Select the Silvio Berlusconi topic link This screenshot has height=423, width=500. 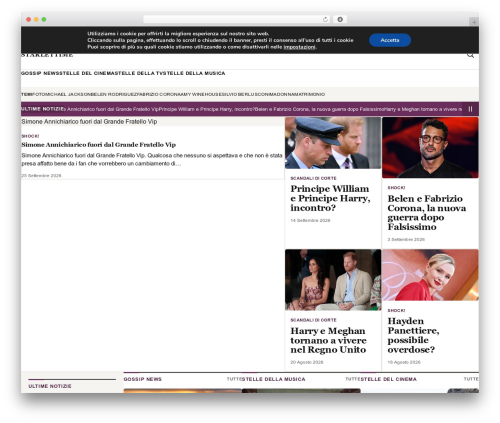coord(245,94)
